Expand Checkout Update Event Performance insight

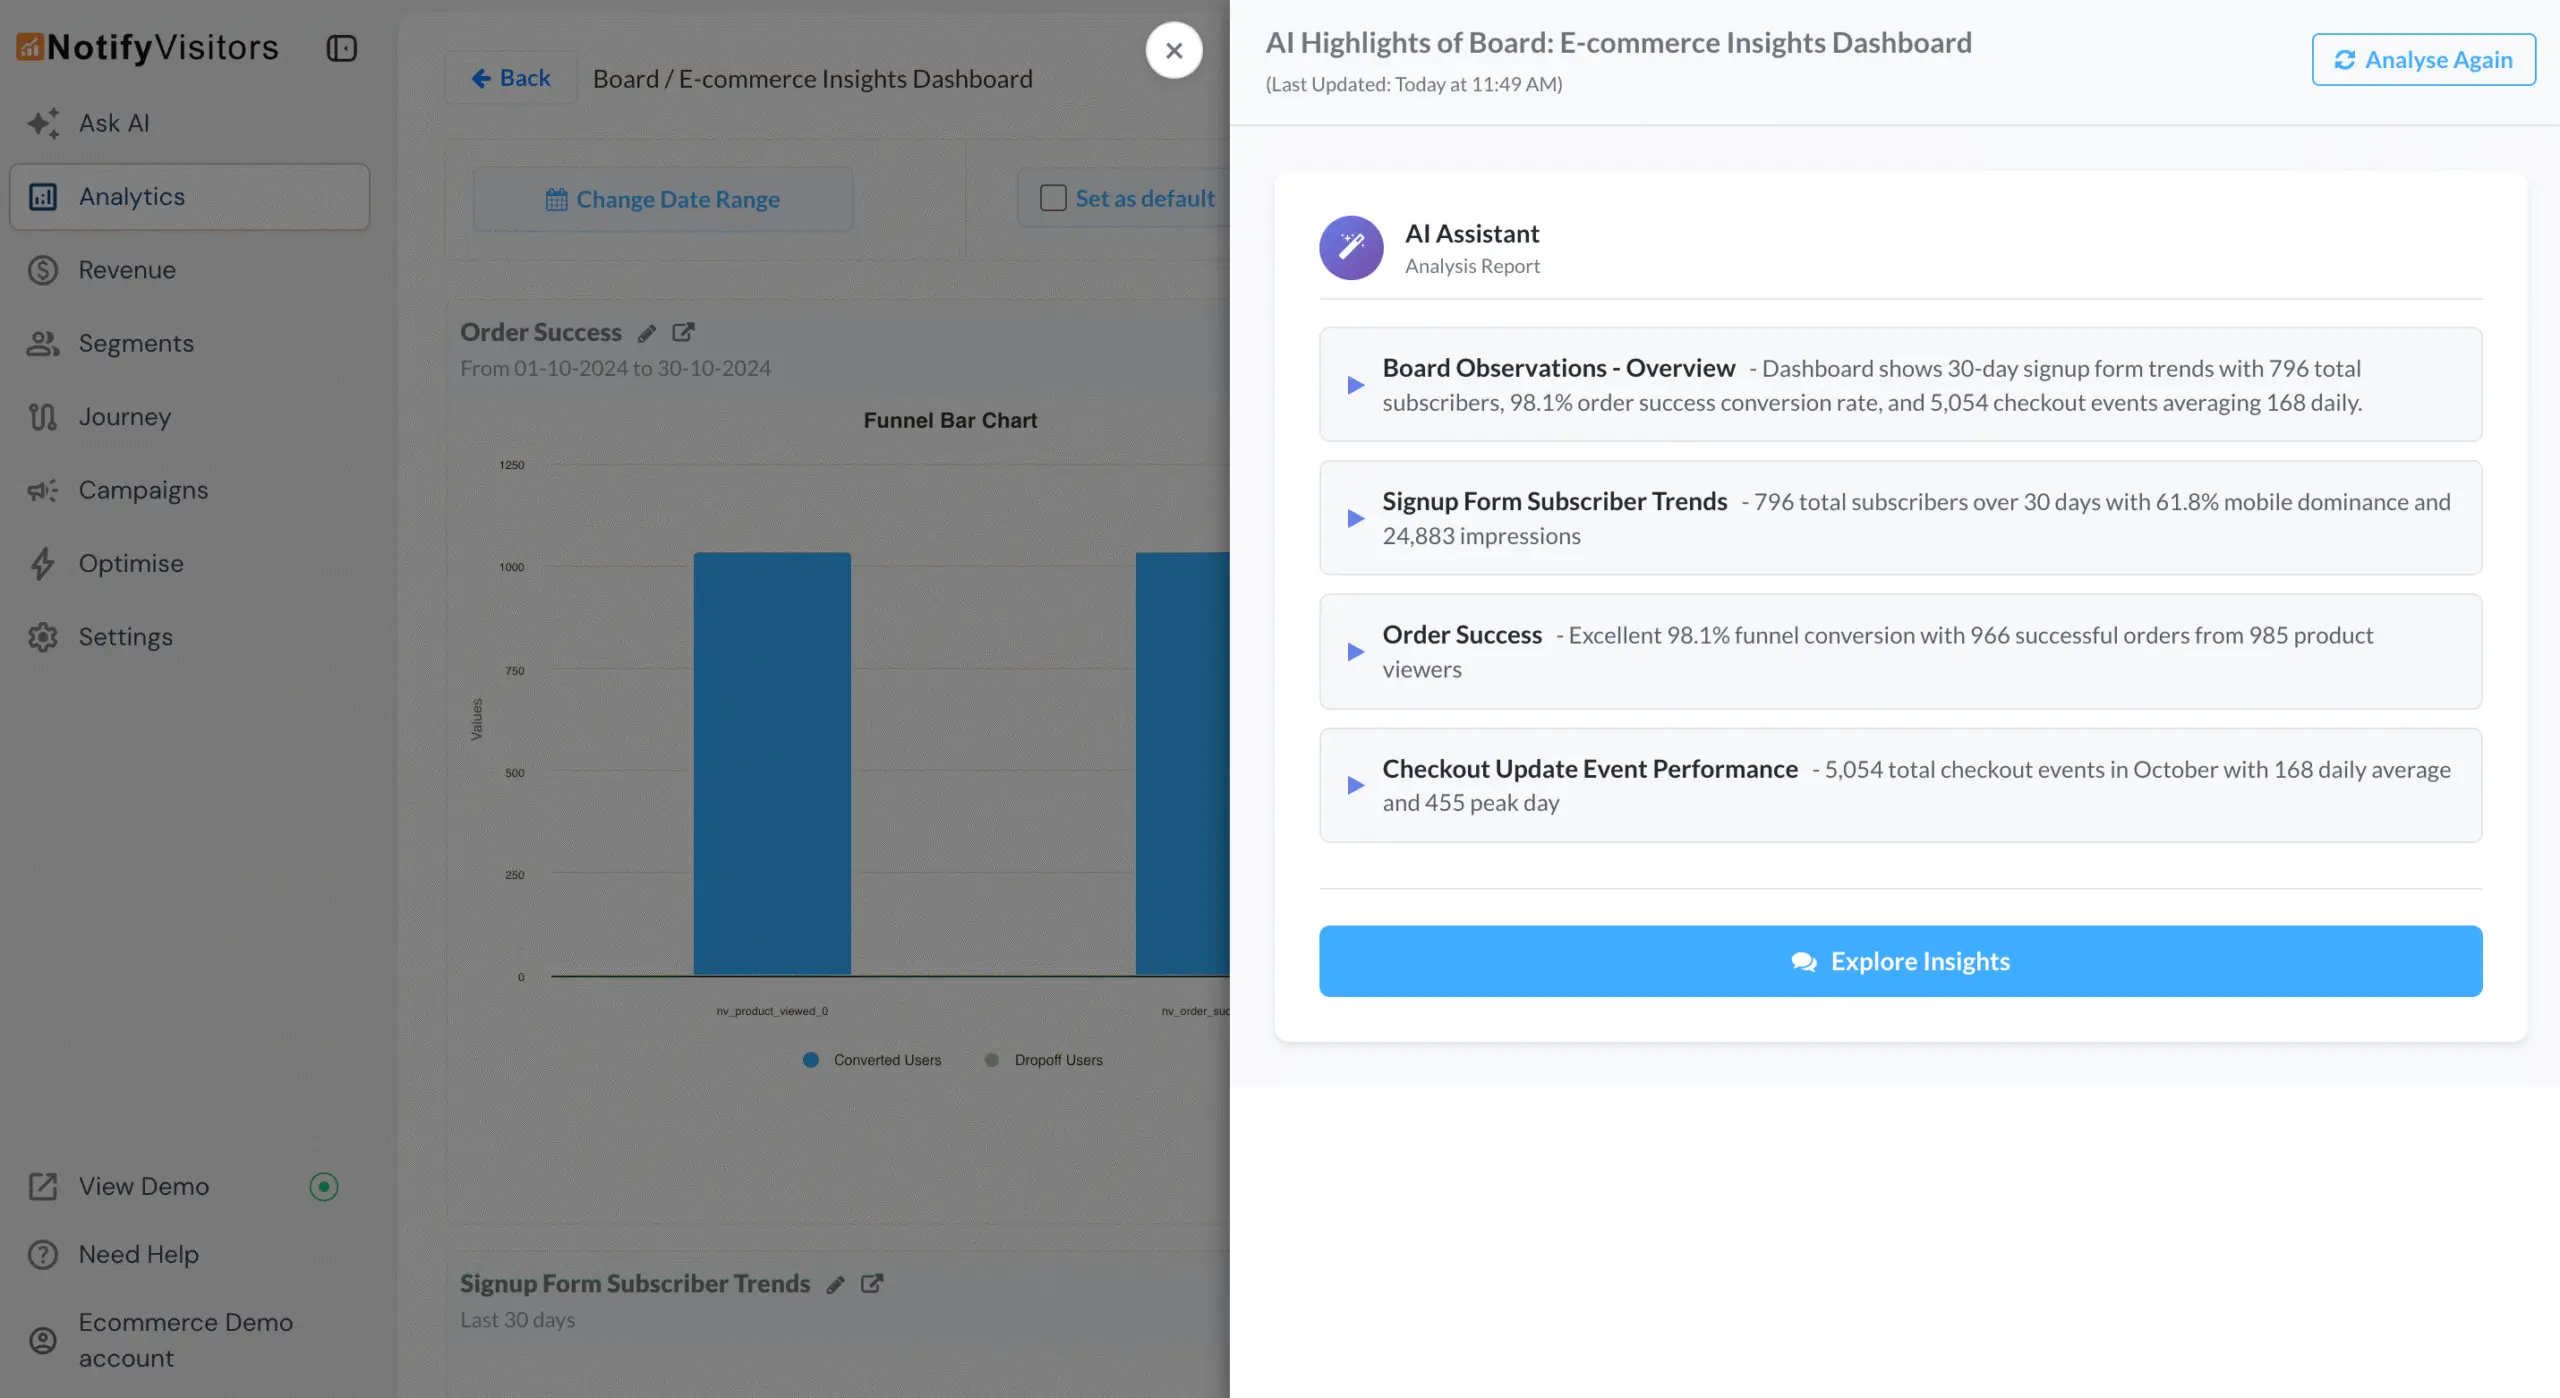(x=1355, y=785)
